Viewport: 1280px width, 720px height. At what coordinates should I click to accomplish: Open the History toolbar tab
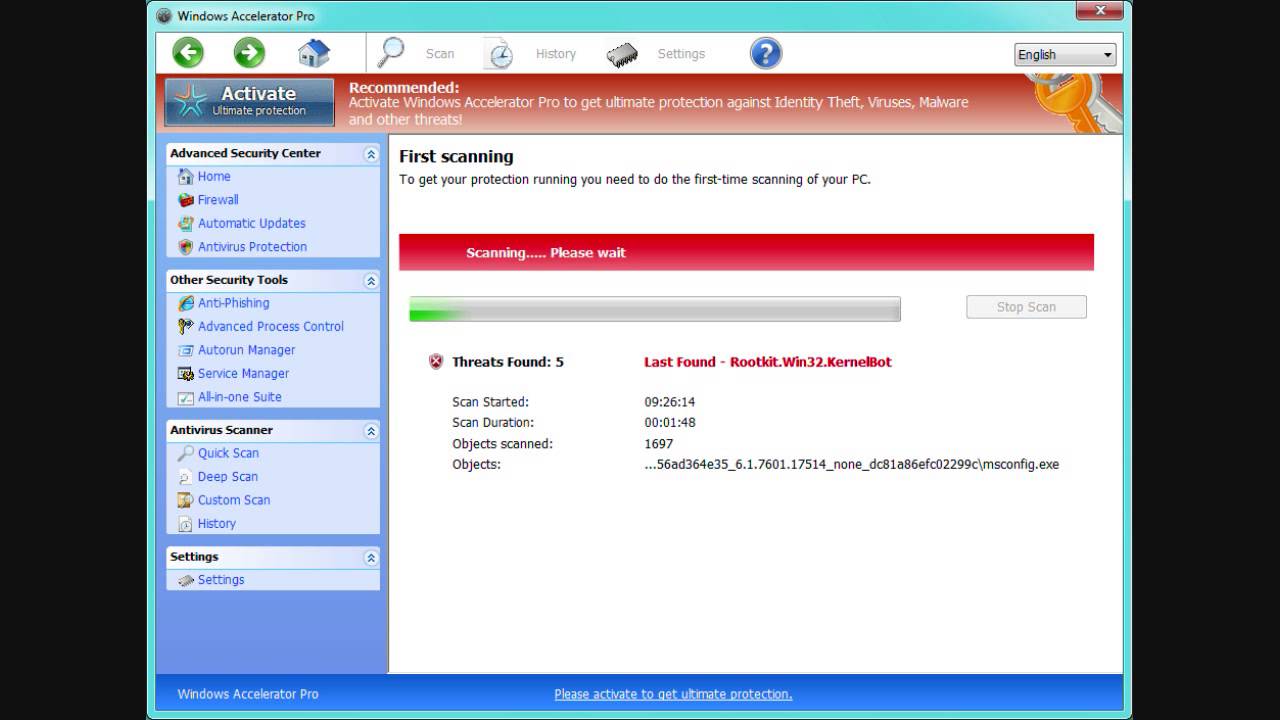click(555, 54)
